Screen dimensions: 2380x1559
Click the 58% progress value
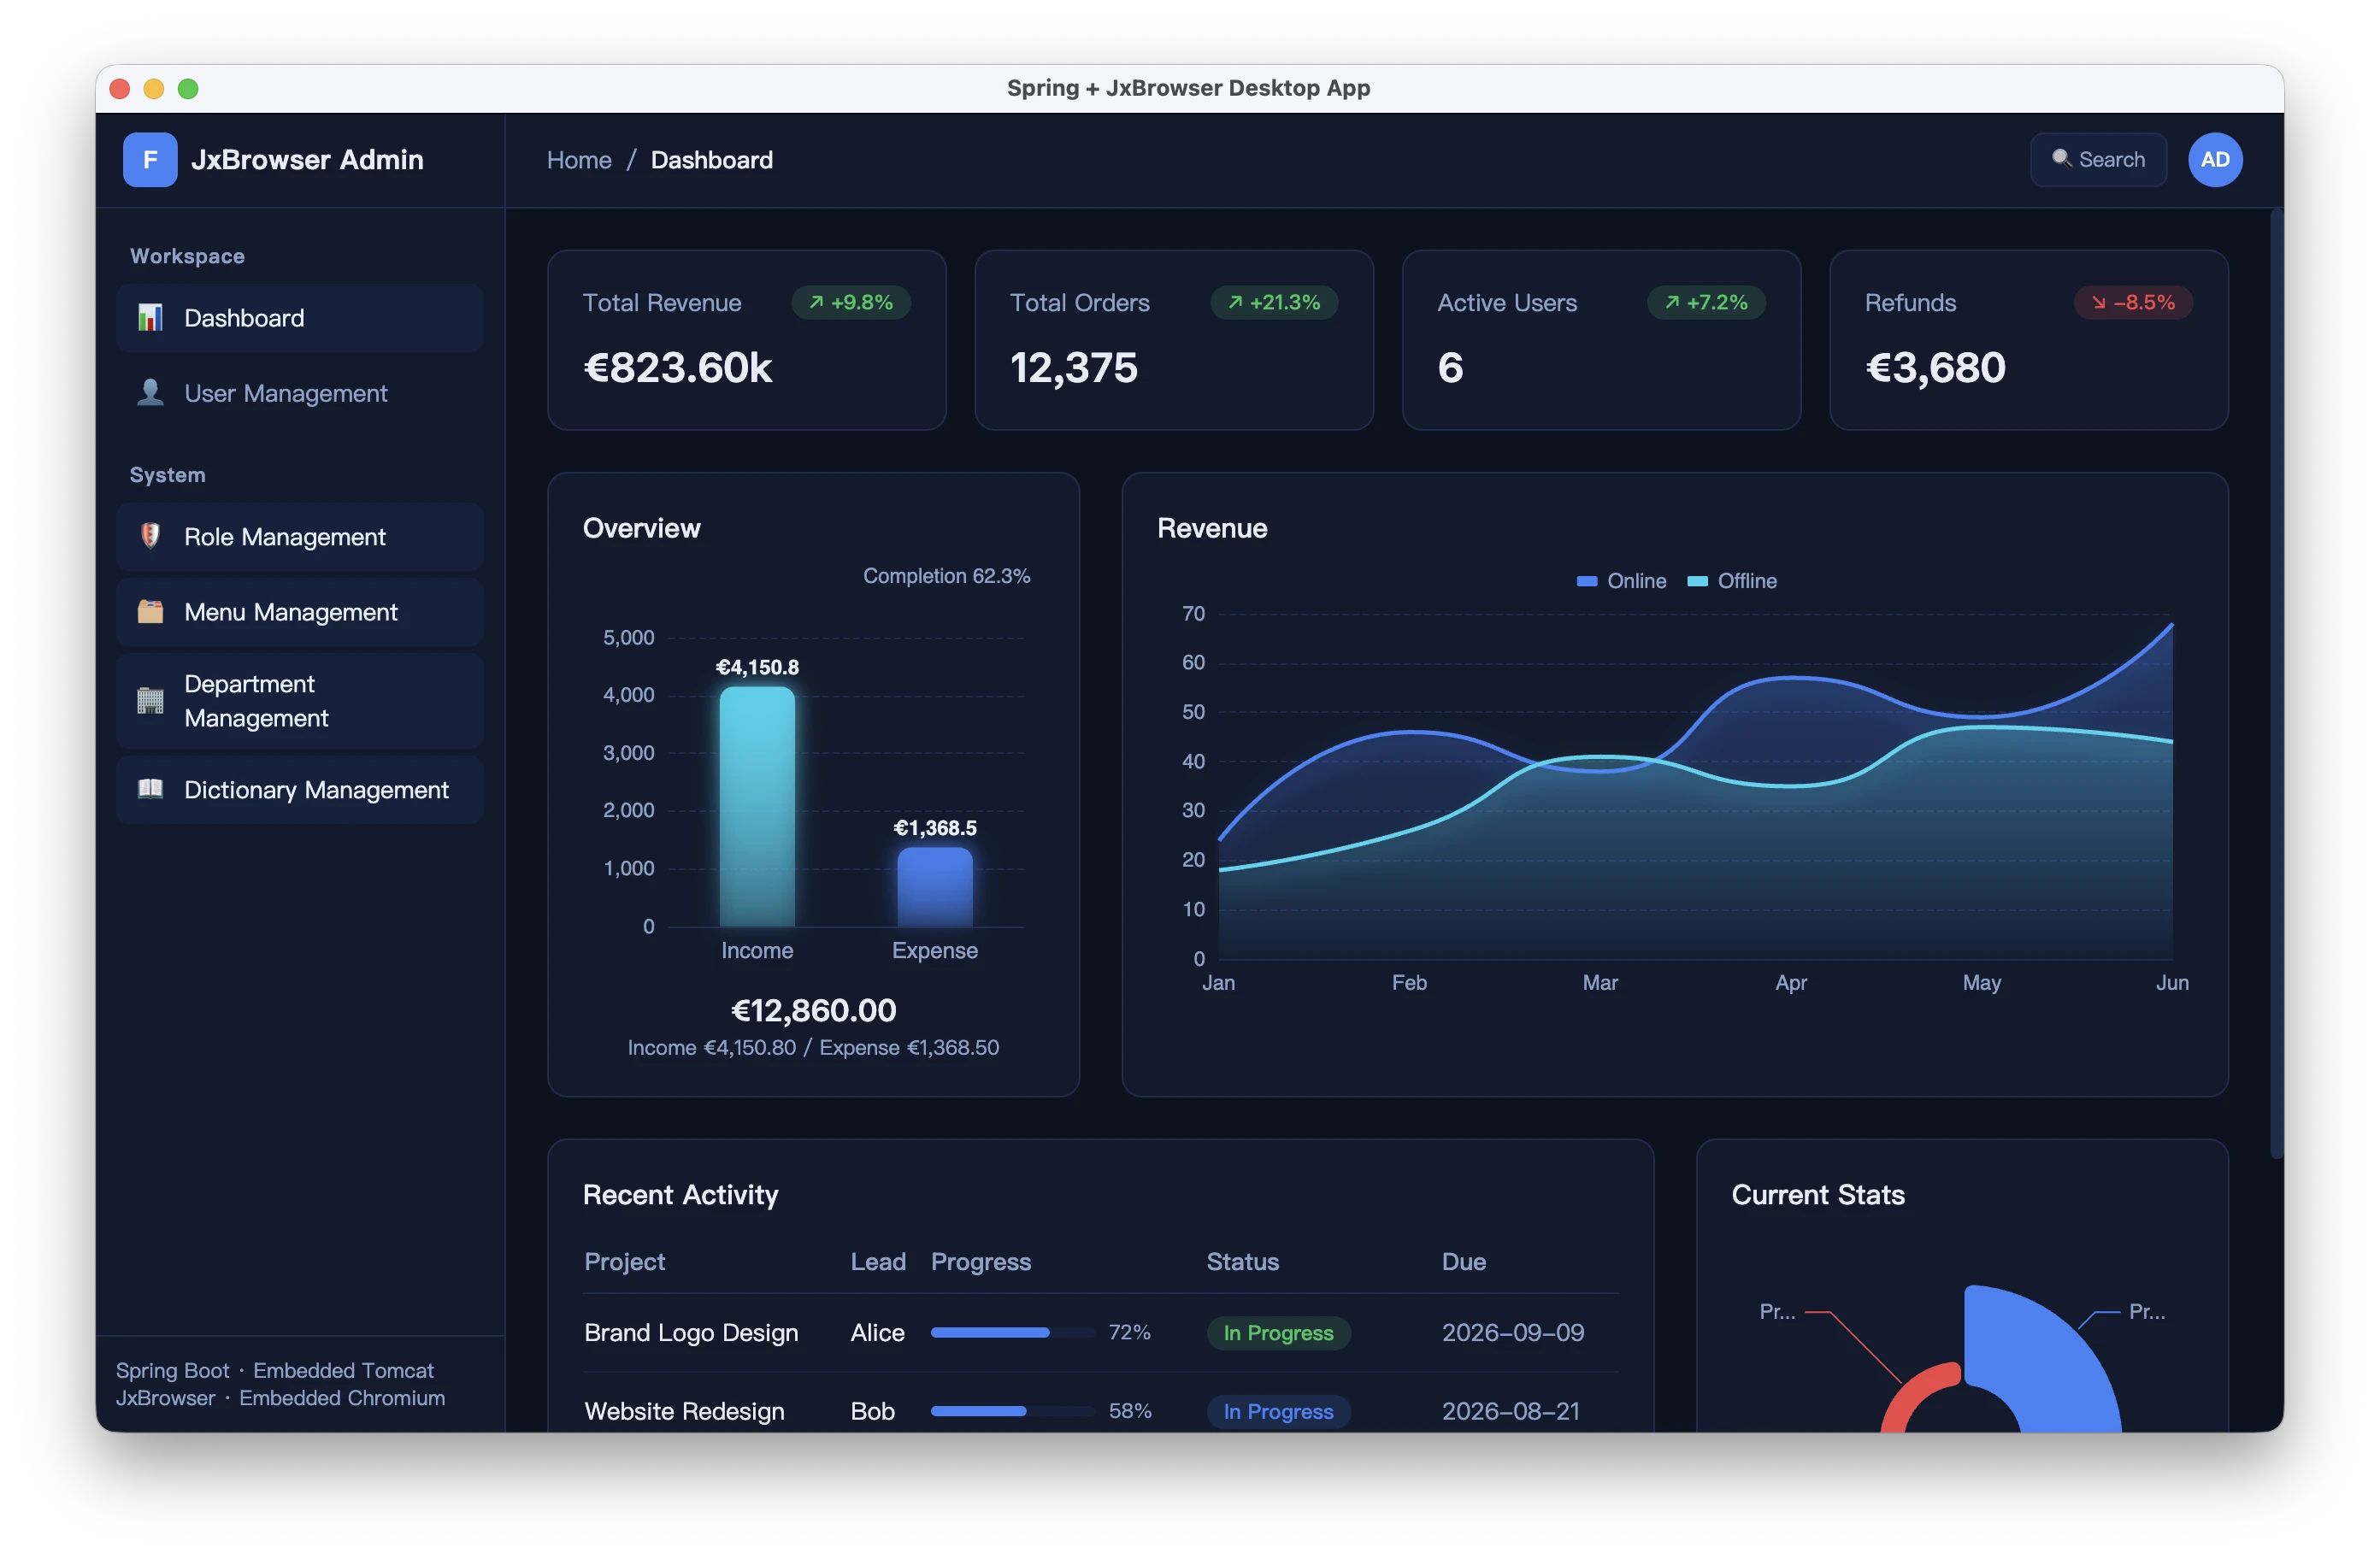coord(1129,1411)
